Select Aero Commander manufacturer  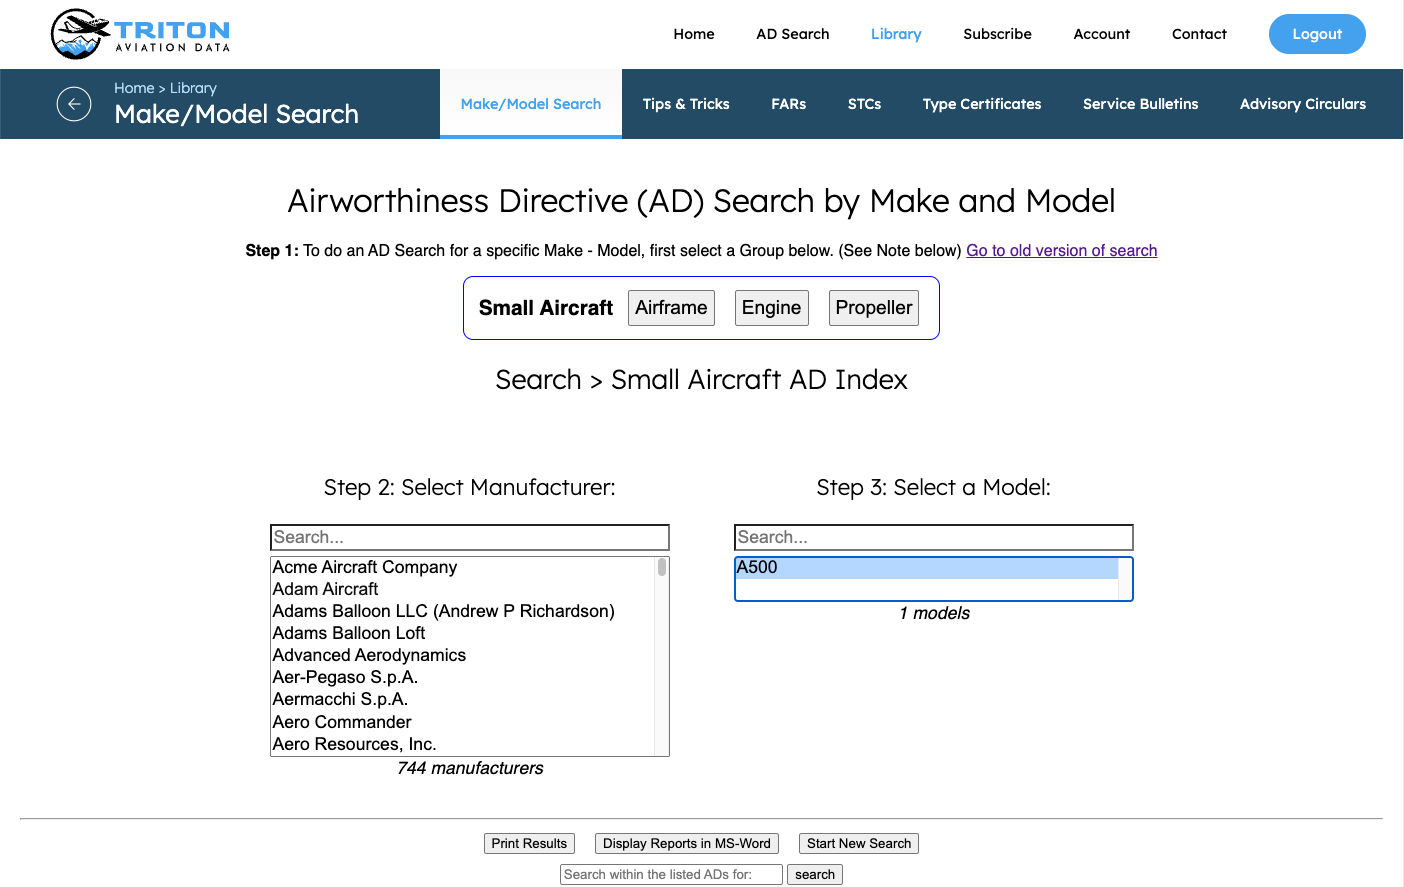click(463, 722)
